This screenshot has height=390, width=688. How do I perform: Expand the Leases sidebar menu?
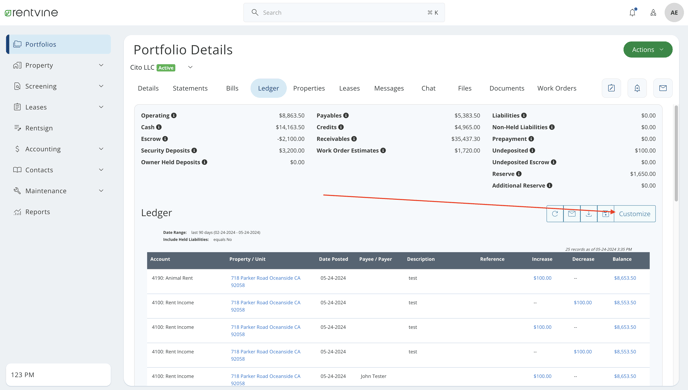tap(58, 107)
